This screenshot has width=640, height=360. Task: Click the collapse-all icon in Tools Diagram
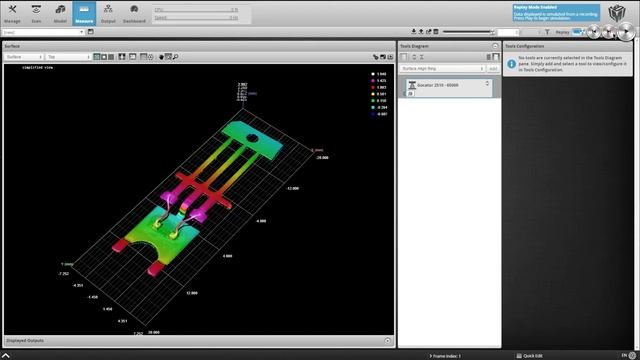414,57
